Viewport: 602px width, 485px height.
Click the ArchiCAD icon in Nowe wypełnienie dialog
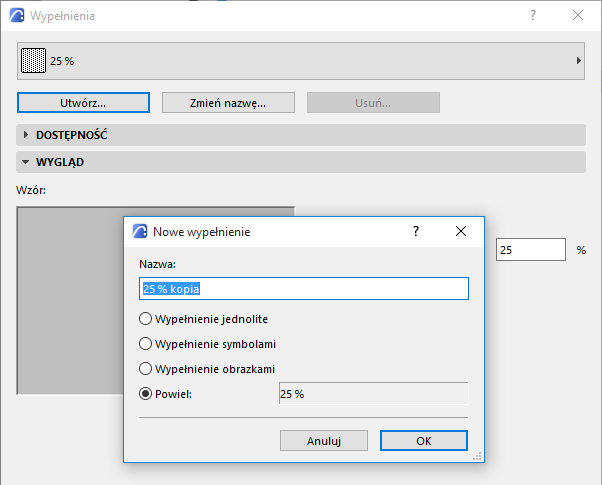point(140,231)
